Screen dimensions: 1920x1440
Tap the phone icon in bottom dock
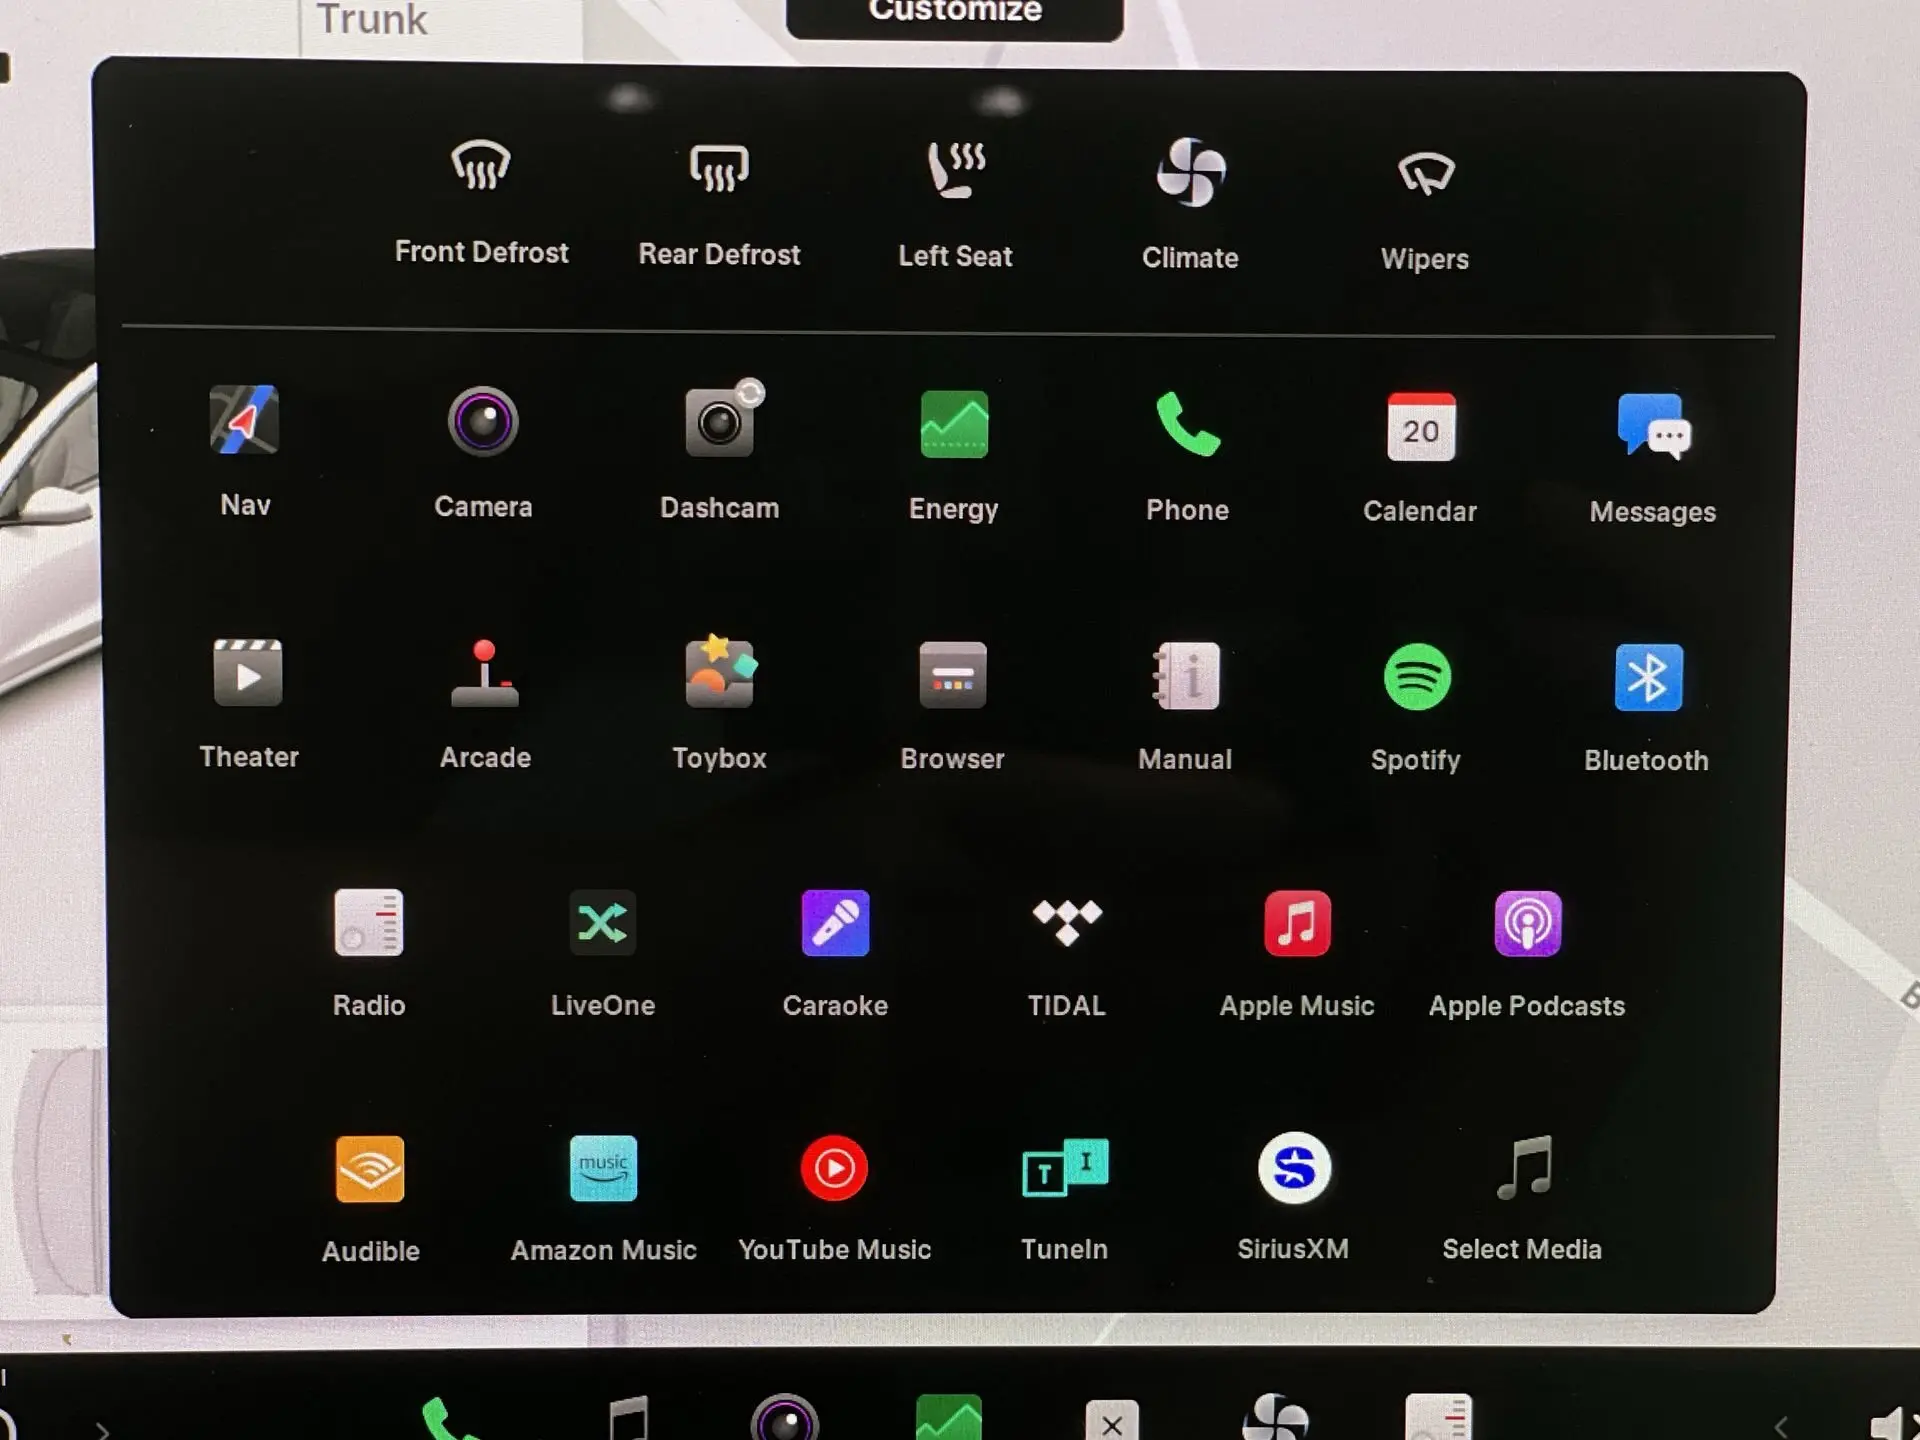pyautogui.click(x=448, y=1418)
